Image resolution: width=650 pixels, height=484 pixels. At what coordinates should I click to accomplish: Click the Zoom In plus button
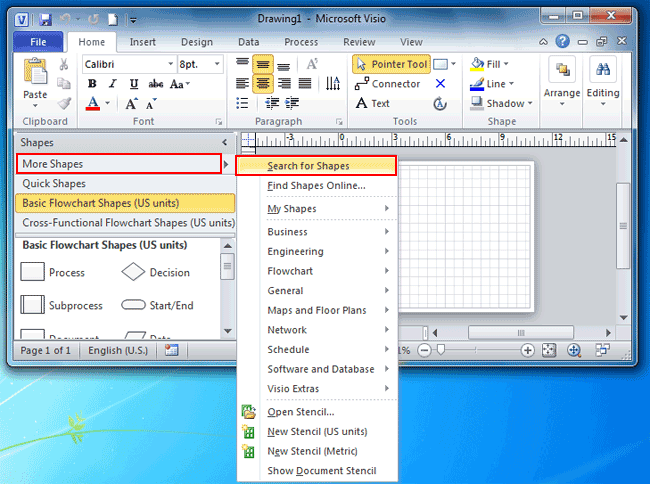527,351
